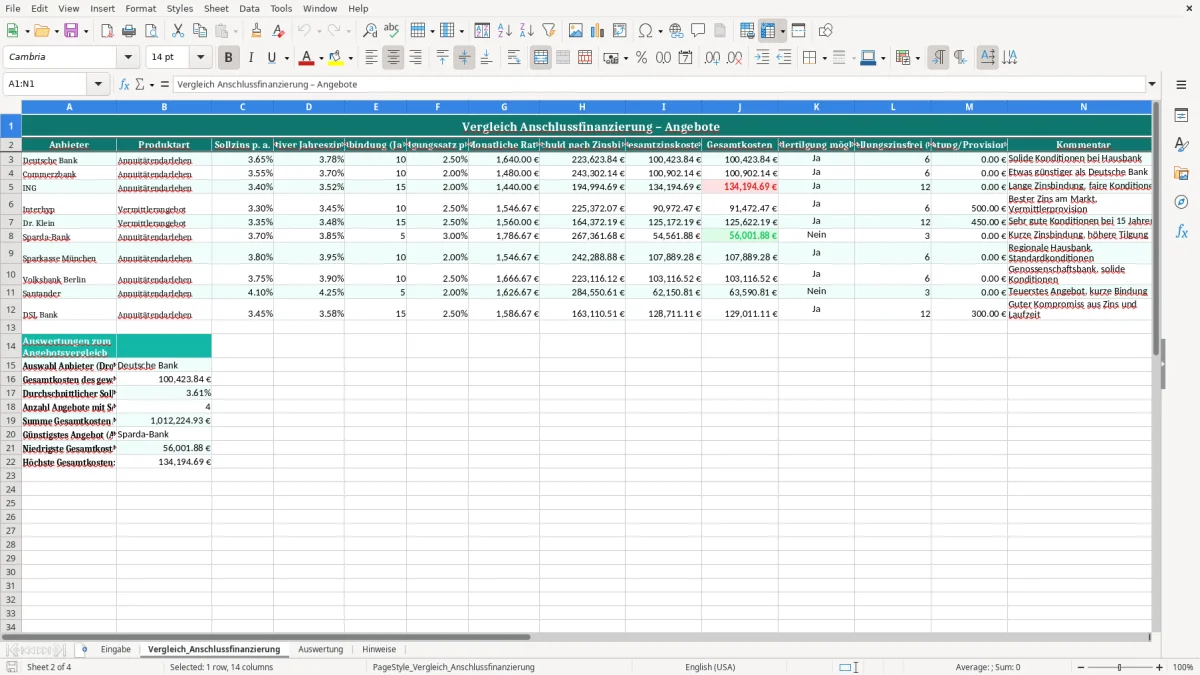
Task: Open the font color dropdown arrow
Action: pos(321,58)
